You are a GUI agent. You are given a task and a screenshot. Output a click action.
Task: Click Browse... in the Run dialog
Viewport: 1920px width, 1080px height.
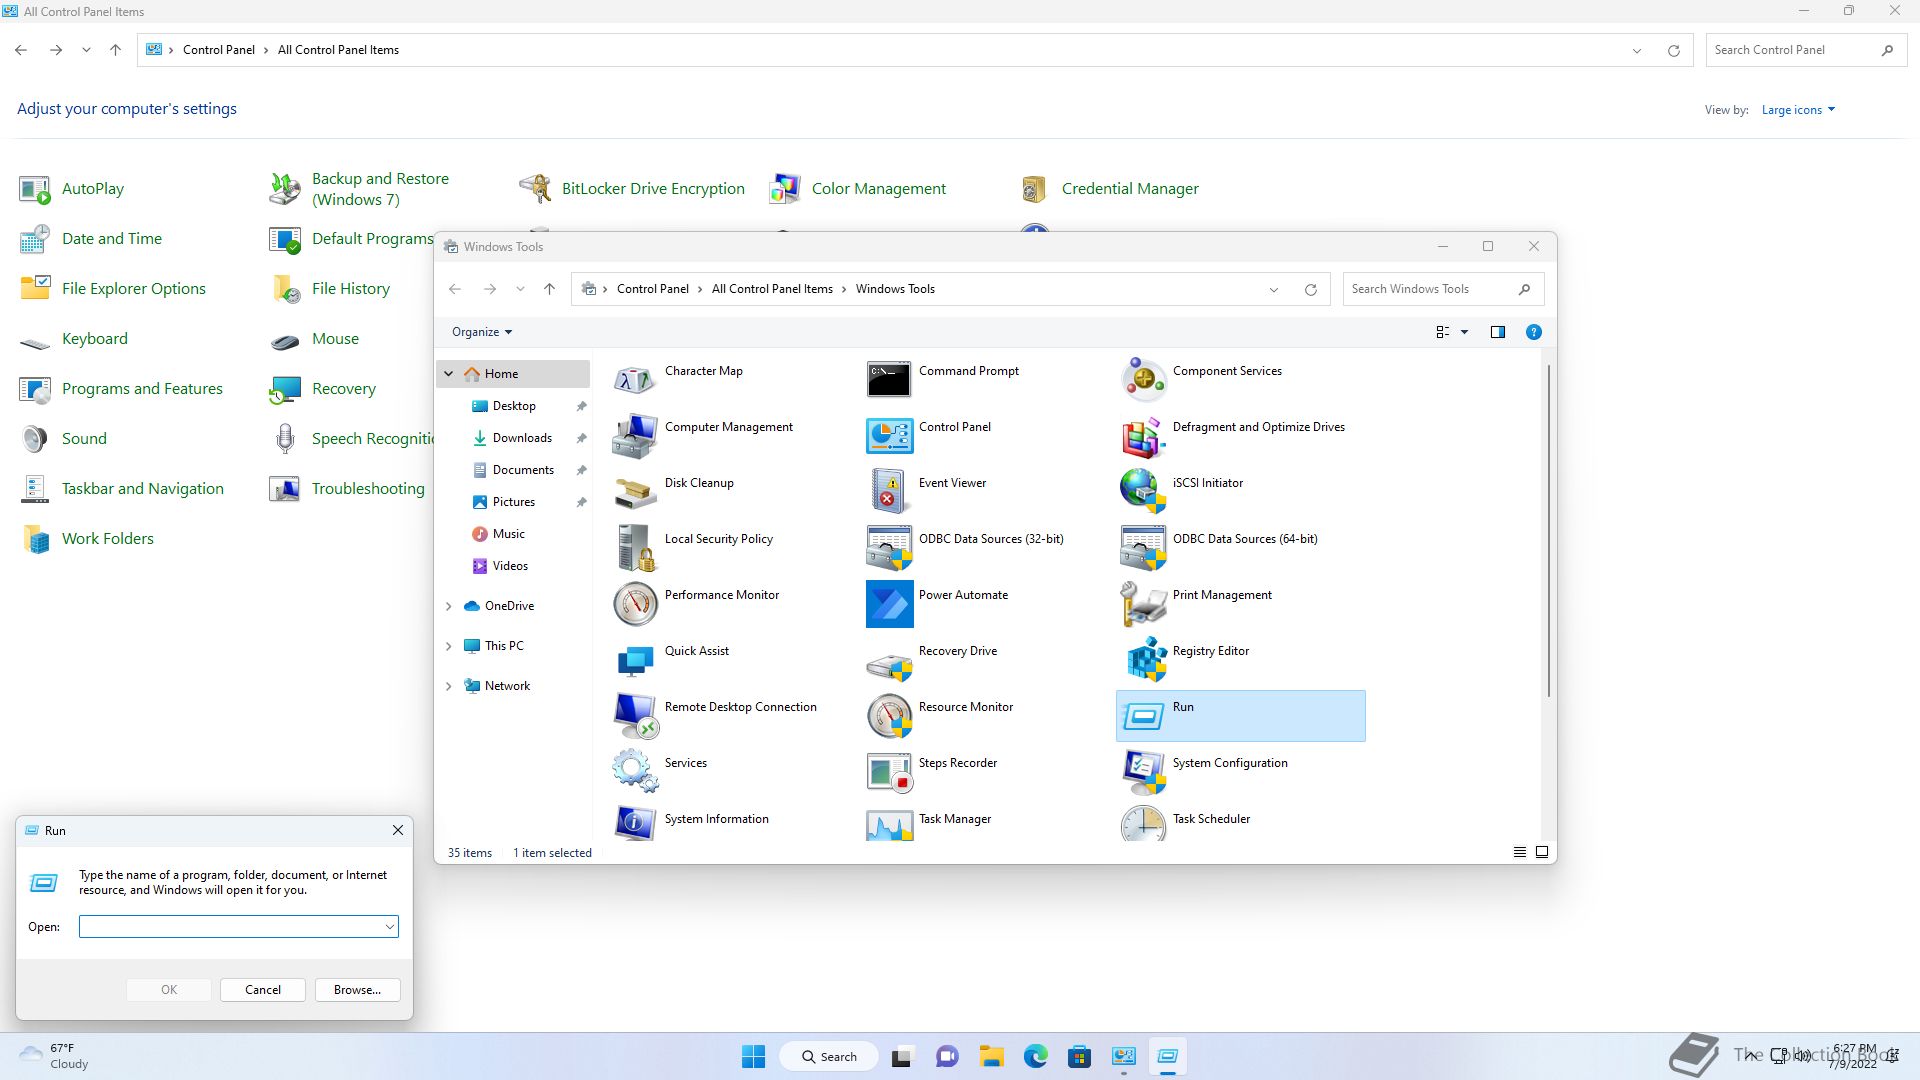coord(357,990)
